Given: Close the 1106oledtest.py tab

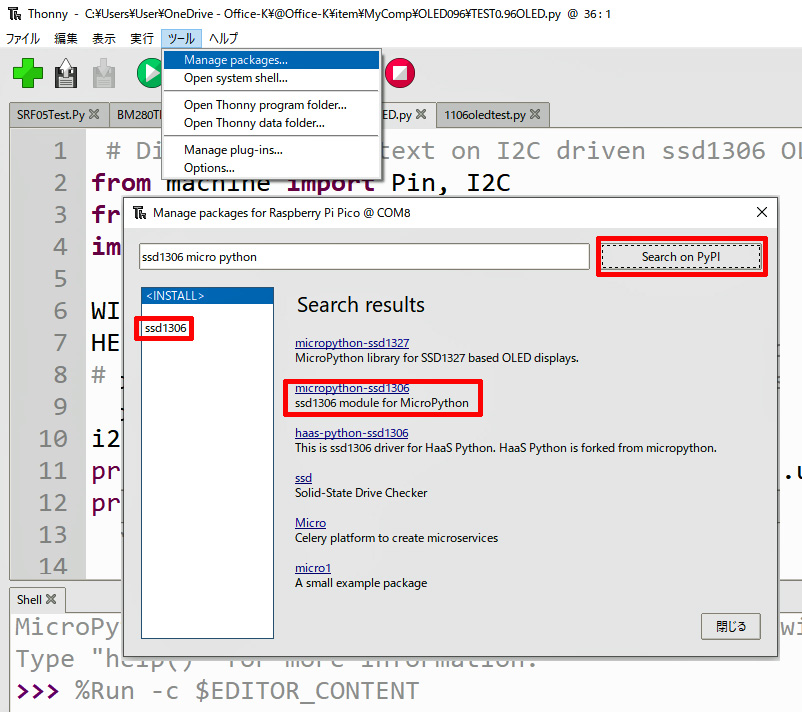Looking at the screenshot, I should tap(535, 114).
